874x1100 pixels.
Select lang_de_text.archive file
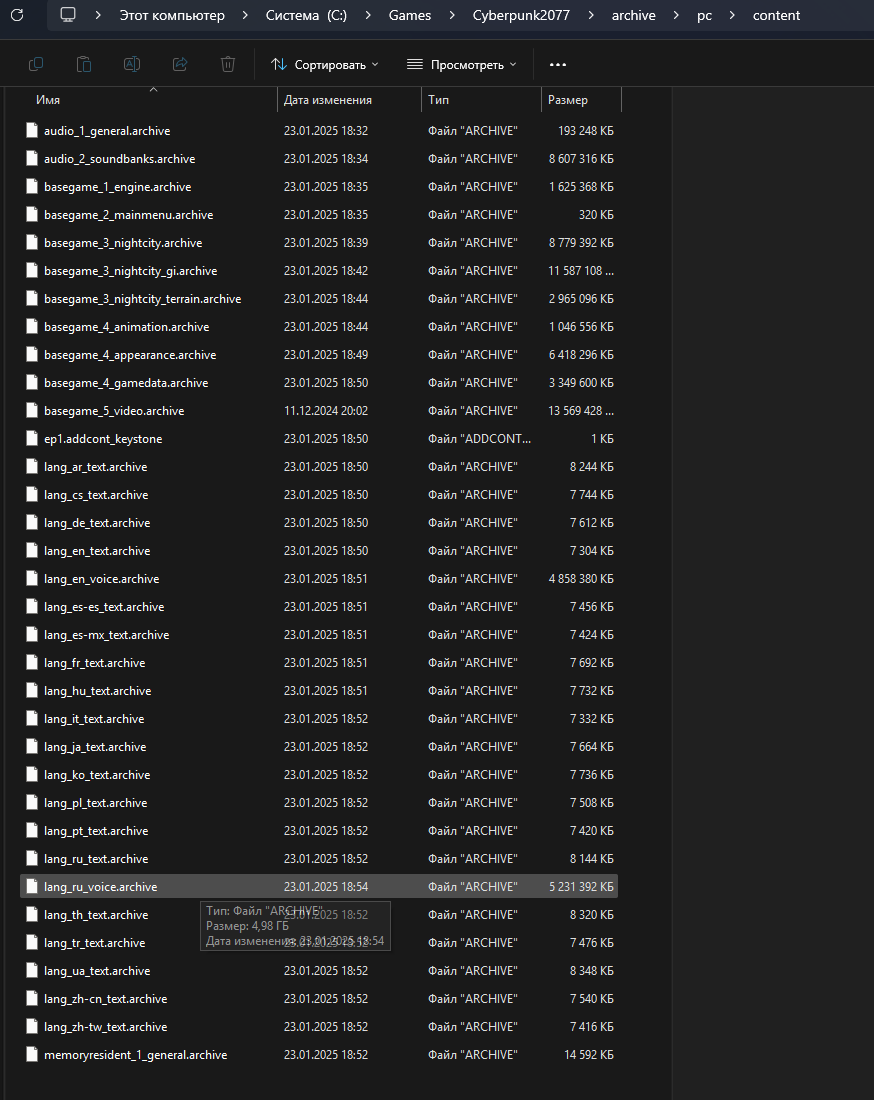click(319, 523)
